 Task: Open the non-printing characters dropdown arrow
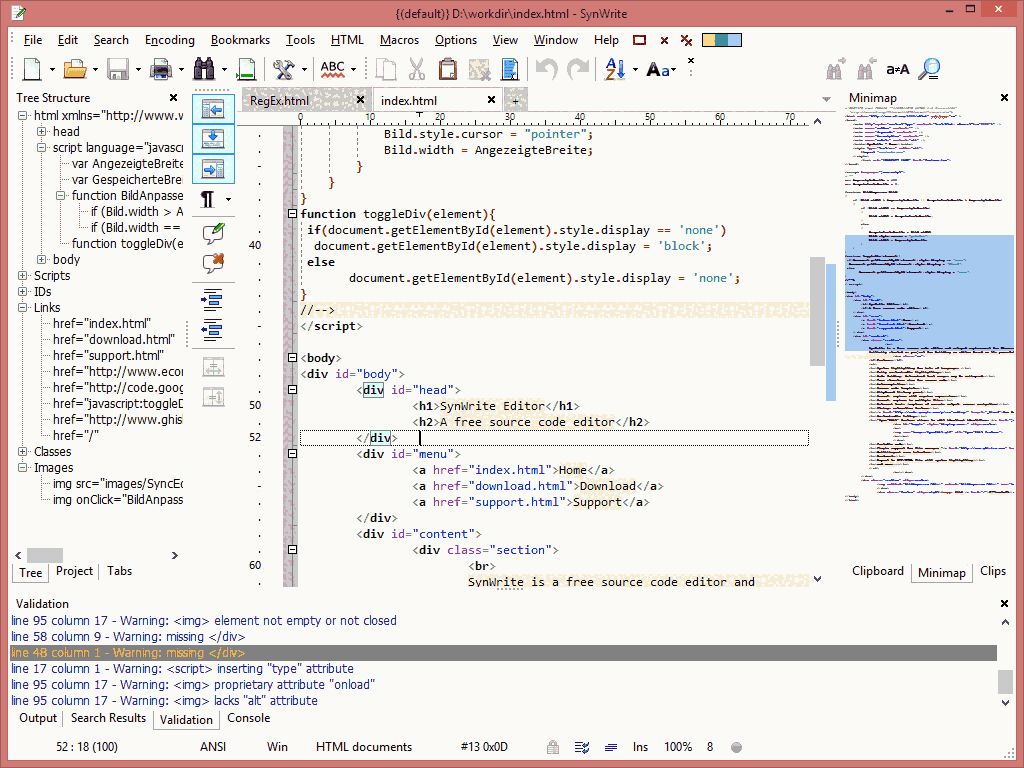(228, 200)
